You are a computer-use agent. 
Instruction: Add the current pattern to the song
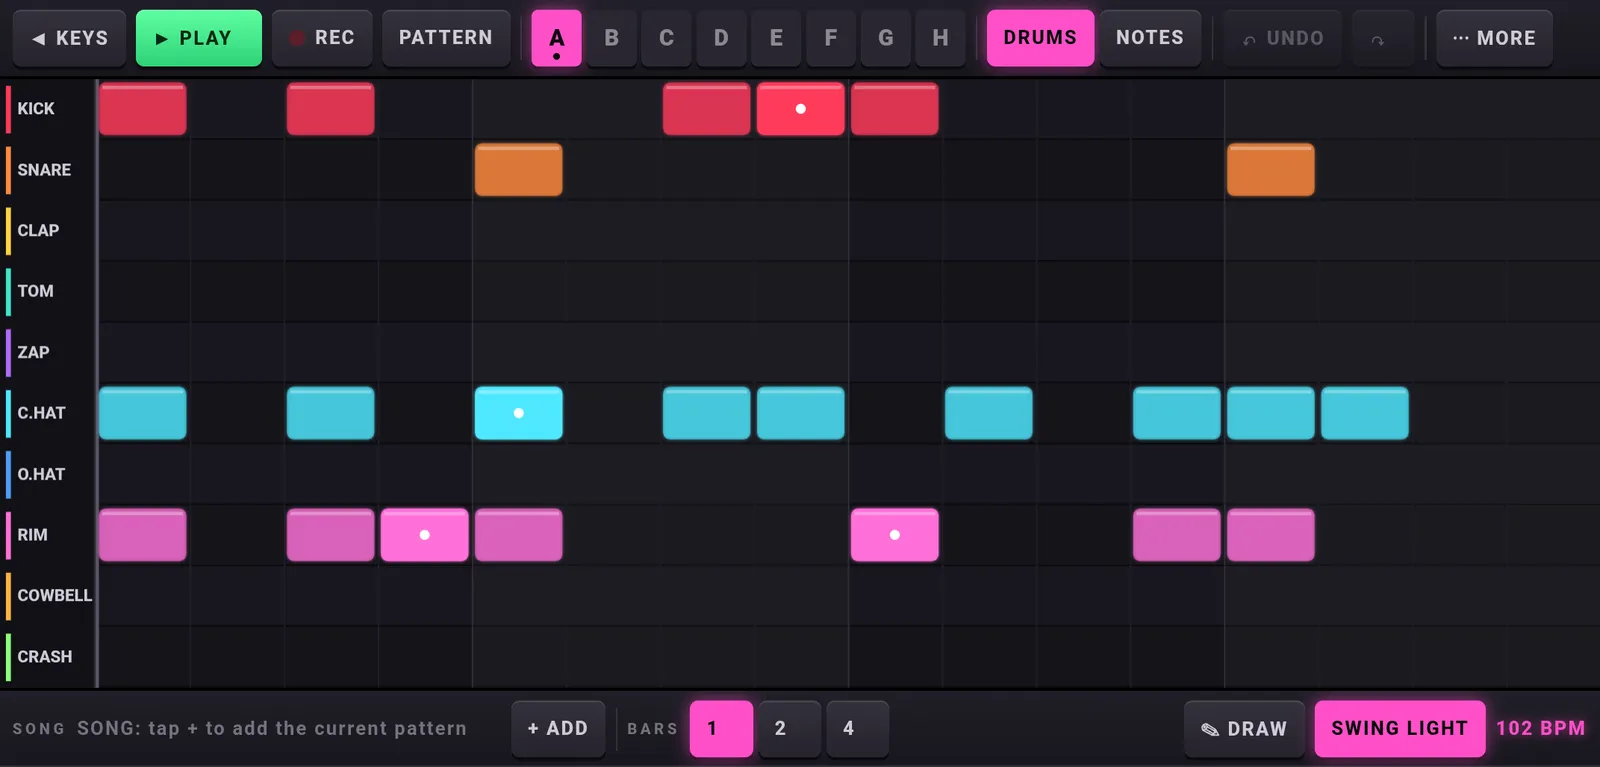[x=558, y=729]
